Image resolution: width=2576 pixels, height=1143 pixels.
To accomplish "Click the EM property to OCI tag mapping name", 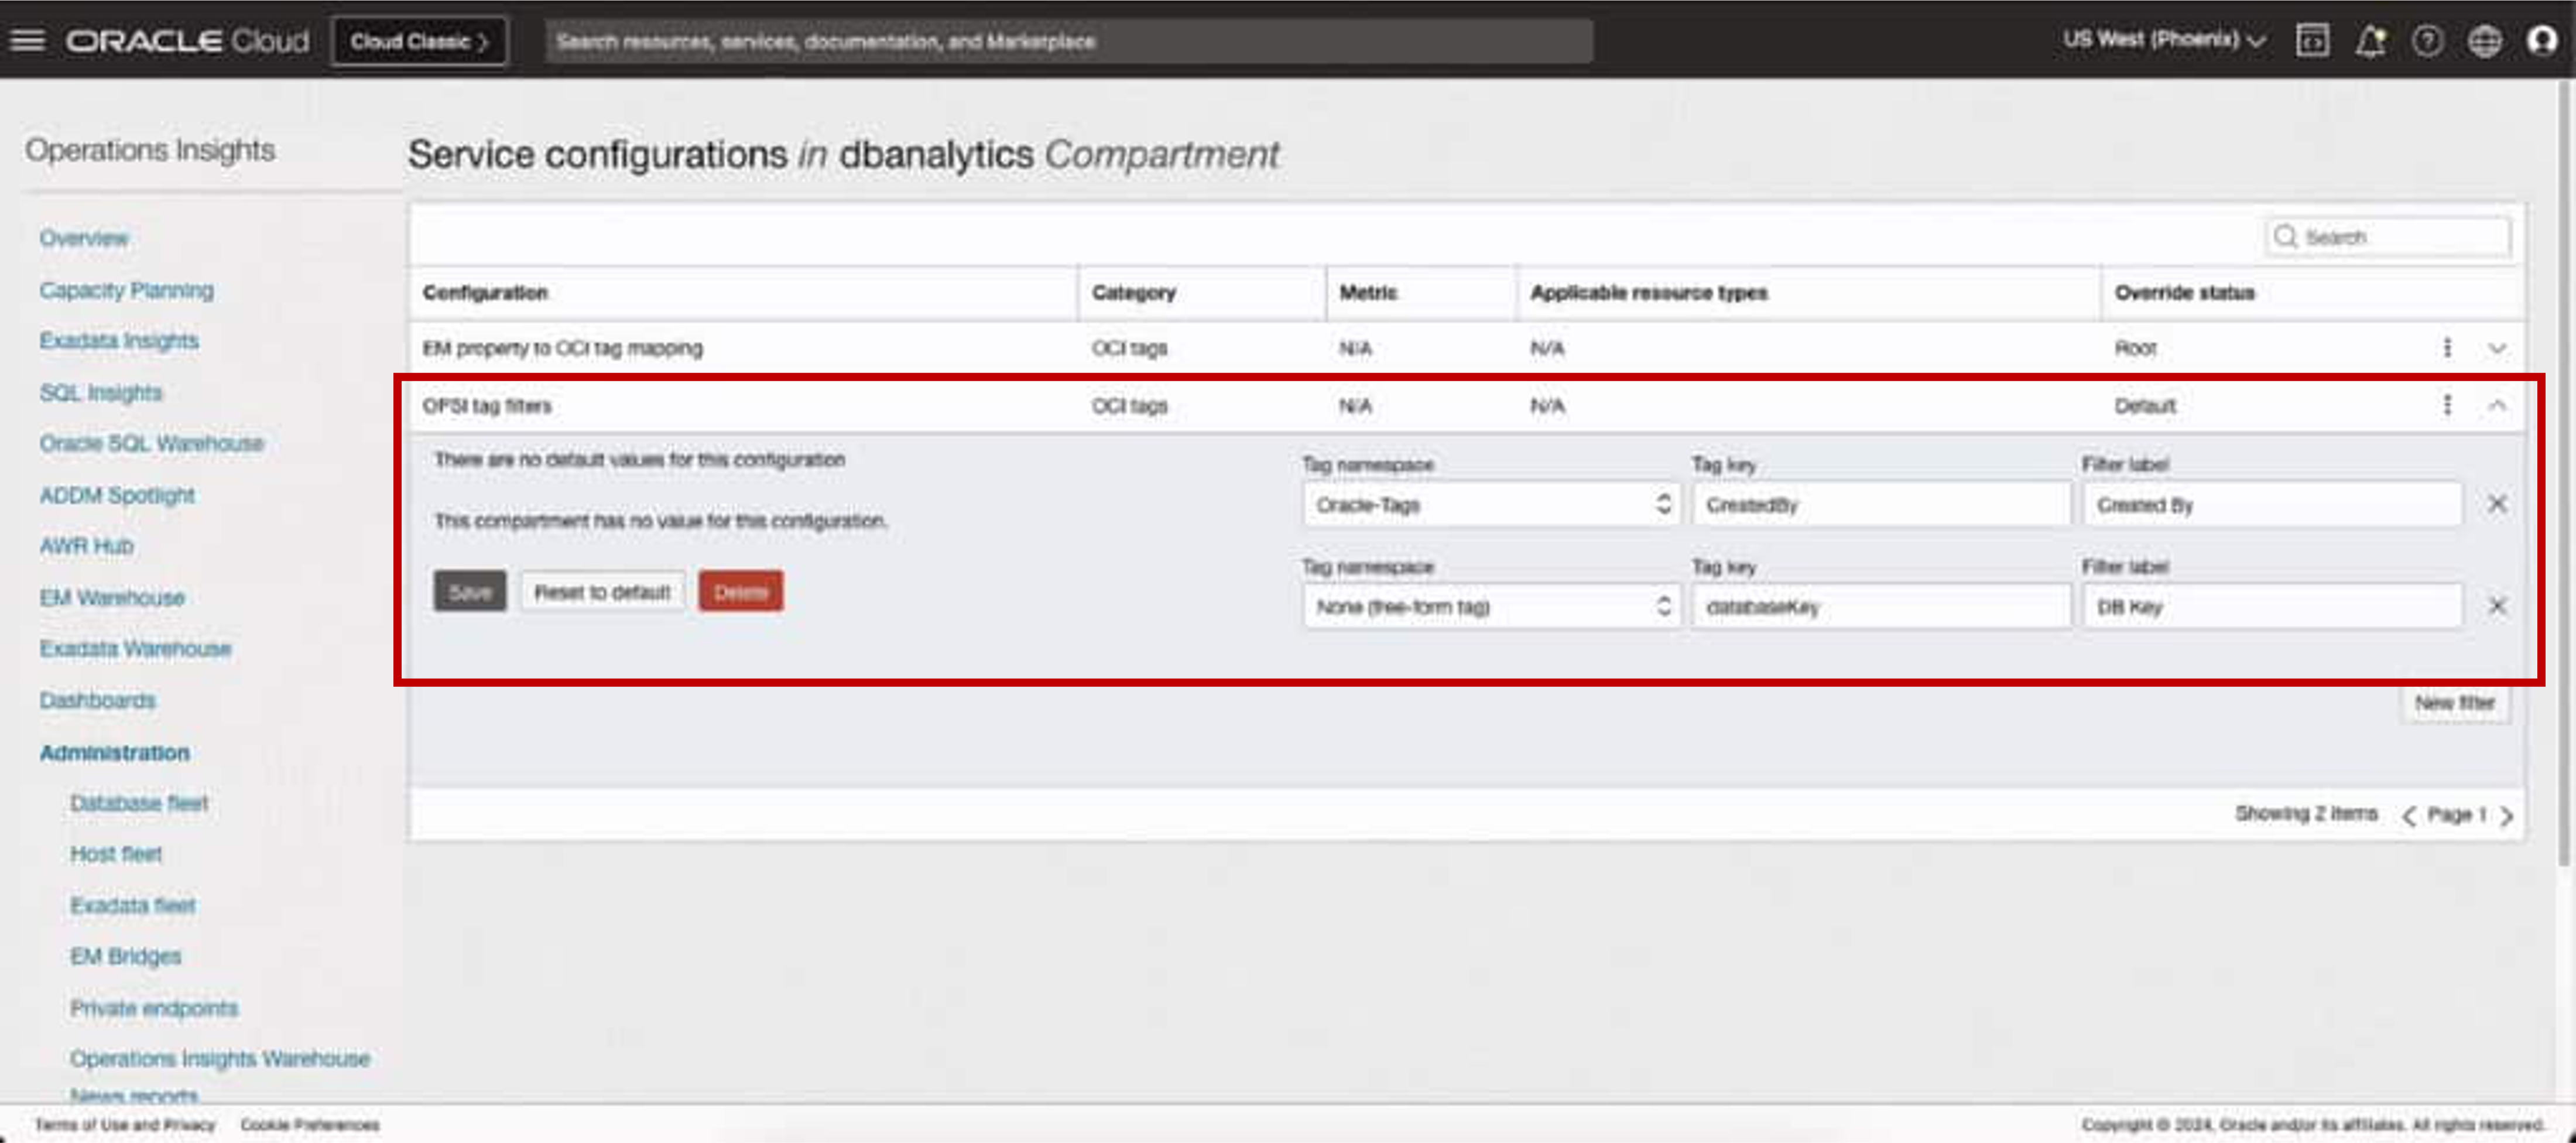I will (562, 348).
